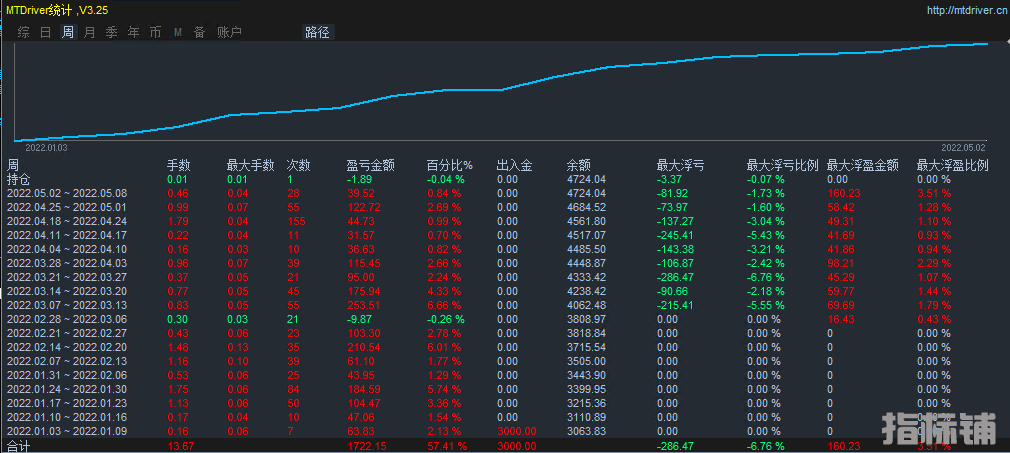This screenshot has height=453, width=1010.
Task: Click the 2022.01.03 start date chart marker
Action: [x=46, y=147]
